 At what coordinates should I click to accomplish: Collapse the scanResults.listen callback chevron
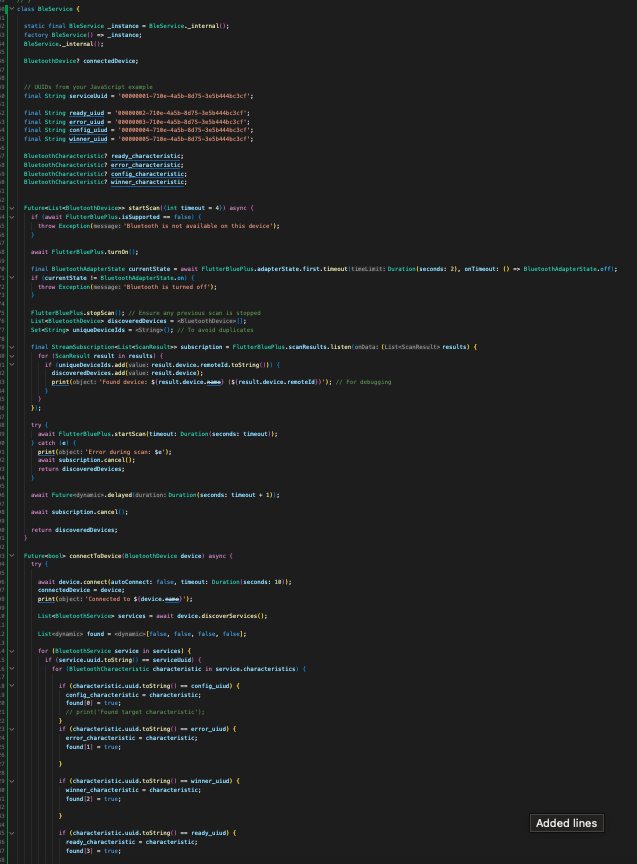tap(10, 346)
